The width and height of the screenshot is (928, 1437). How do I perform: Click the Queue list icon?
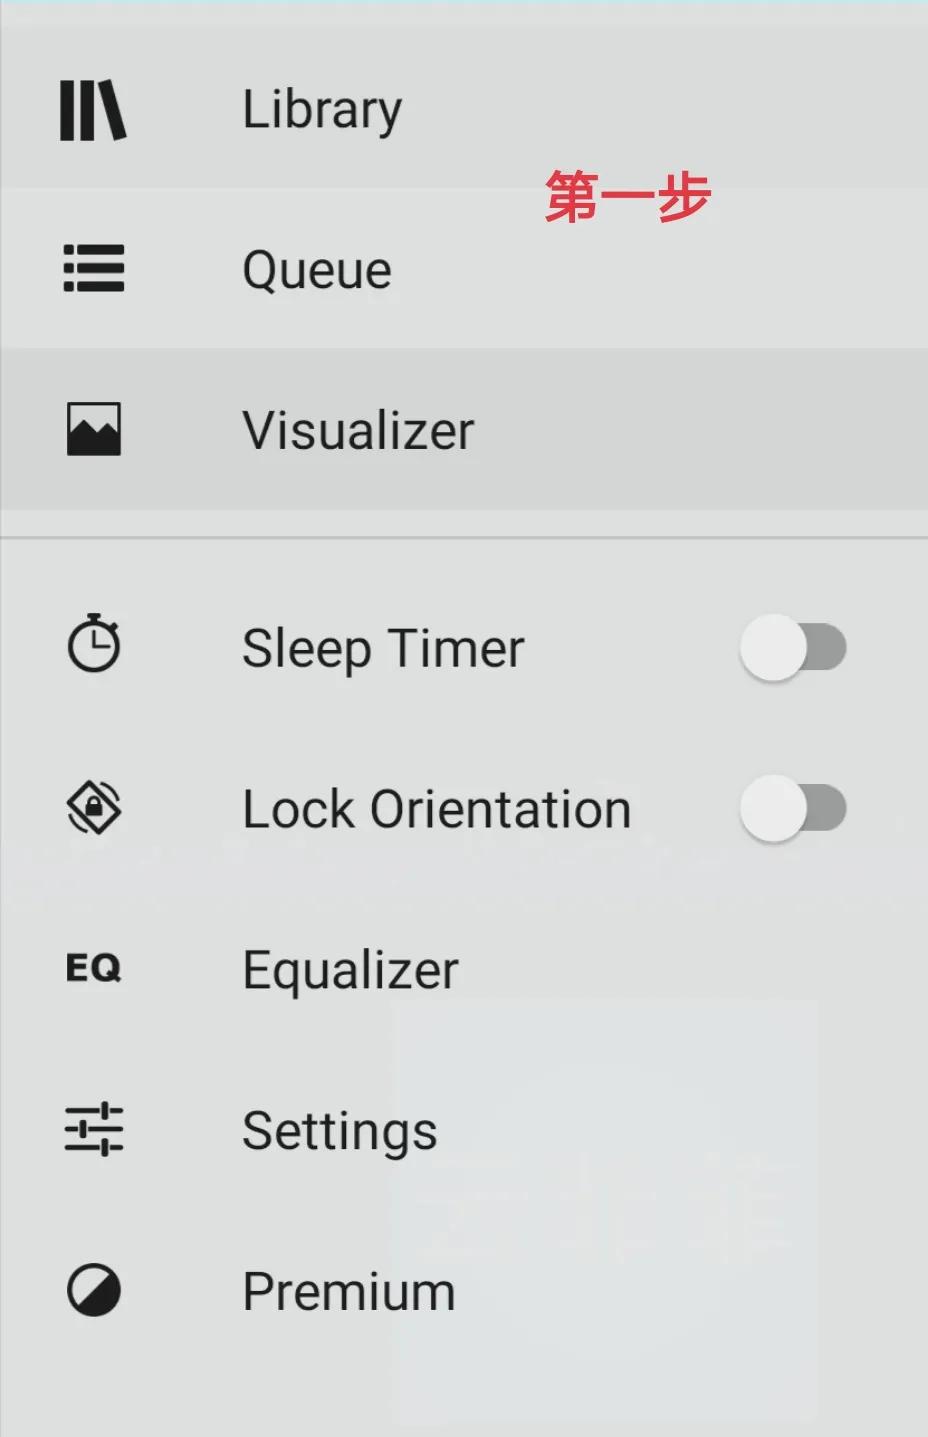[93, 269]
